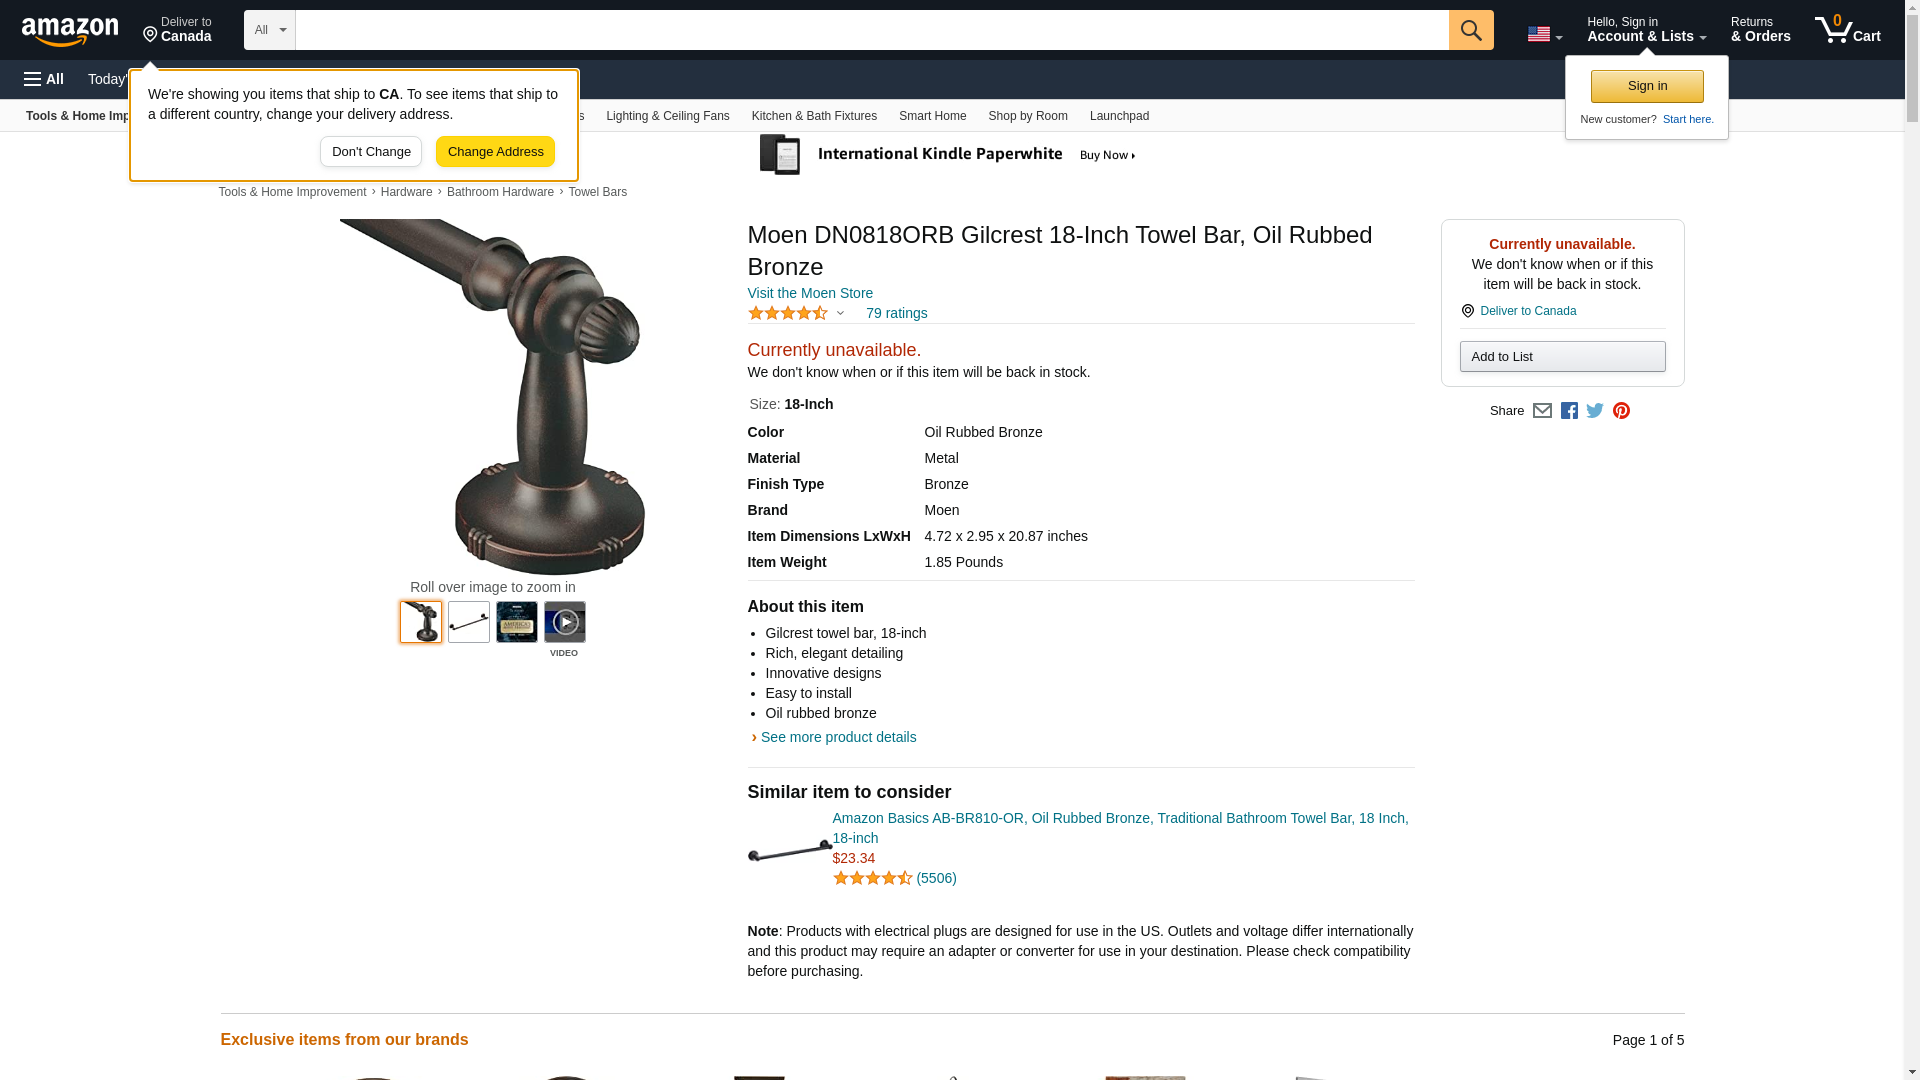Share product on Twitter
Image resolution: width=1920 pixels, height=1080 pixels.
pos(1595,411)
